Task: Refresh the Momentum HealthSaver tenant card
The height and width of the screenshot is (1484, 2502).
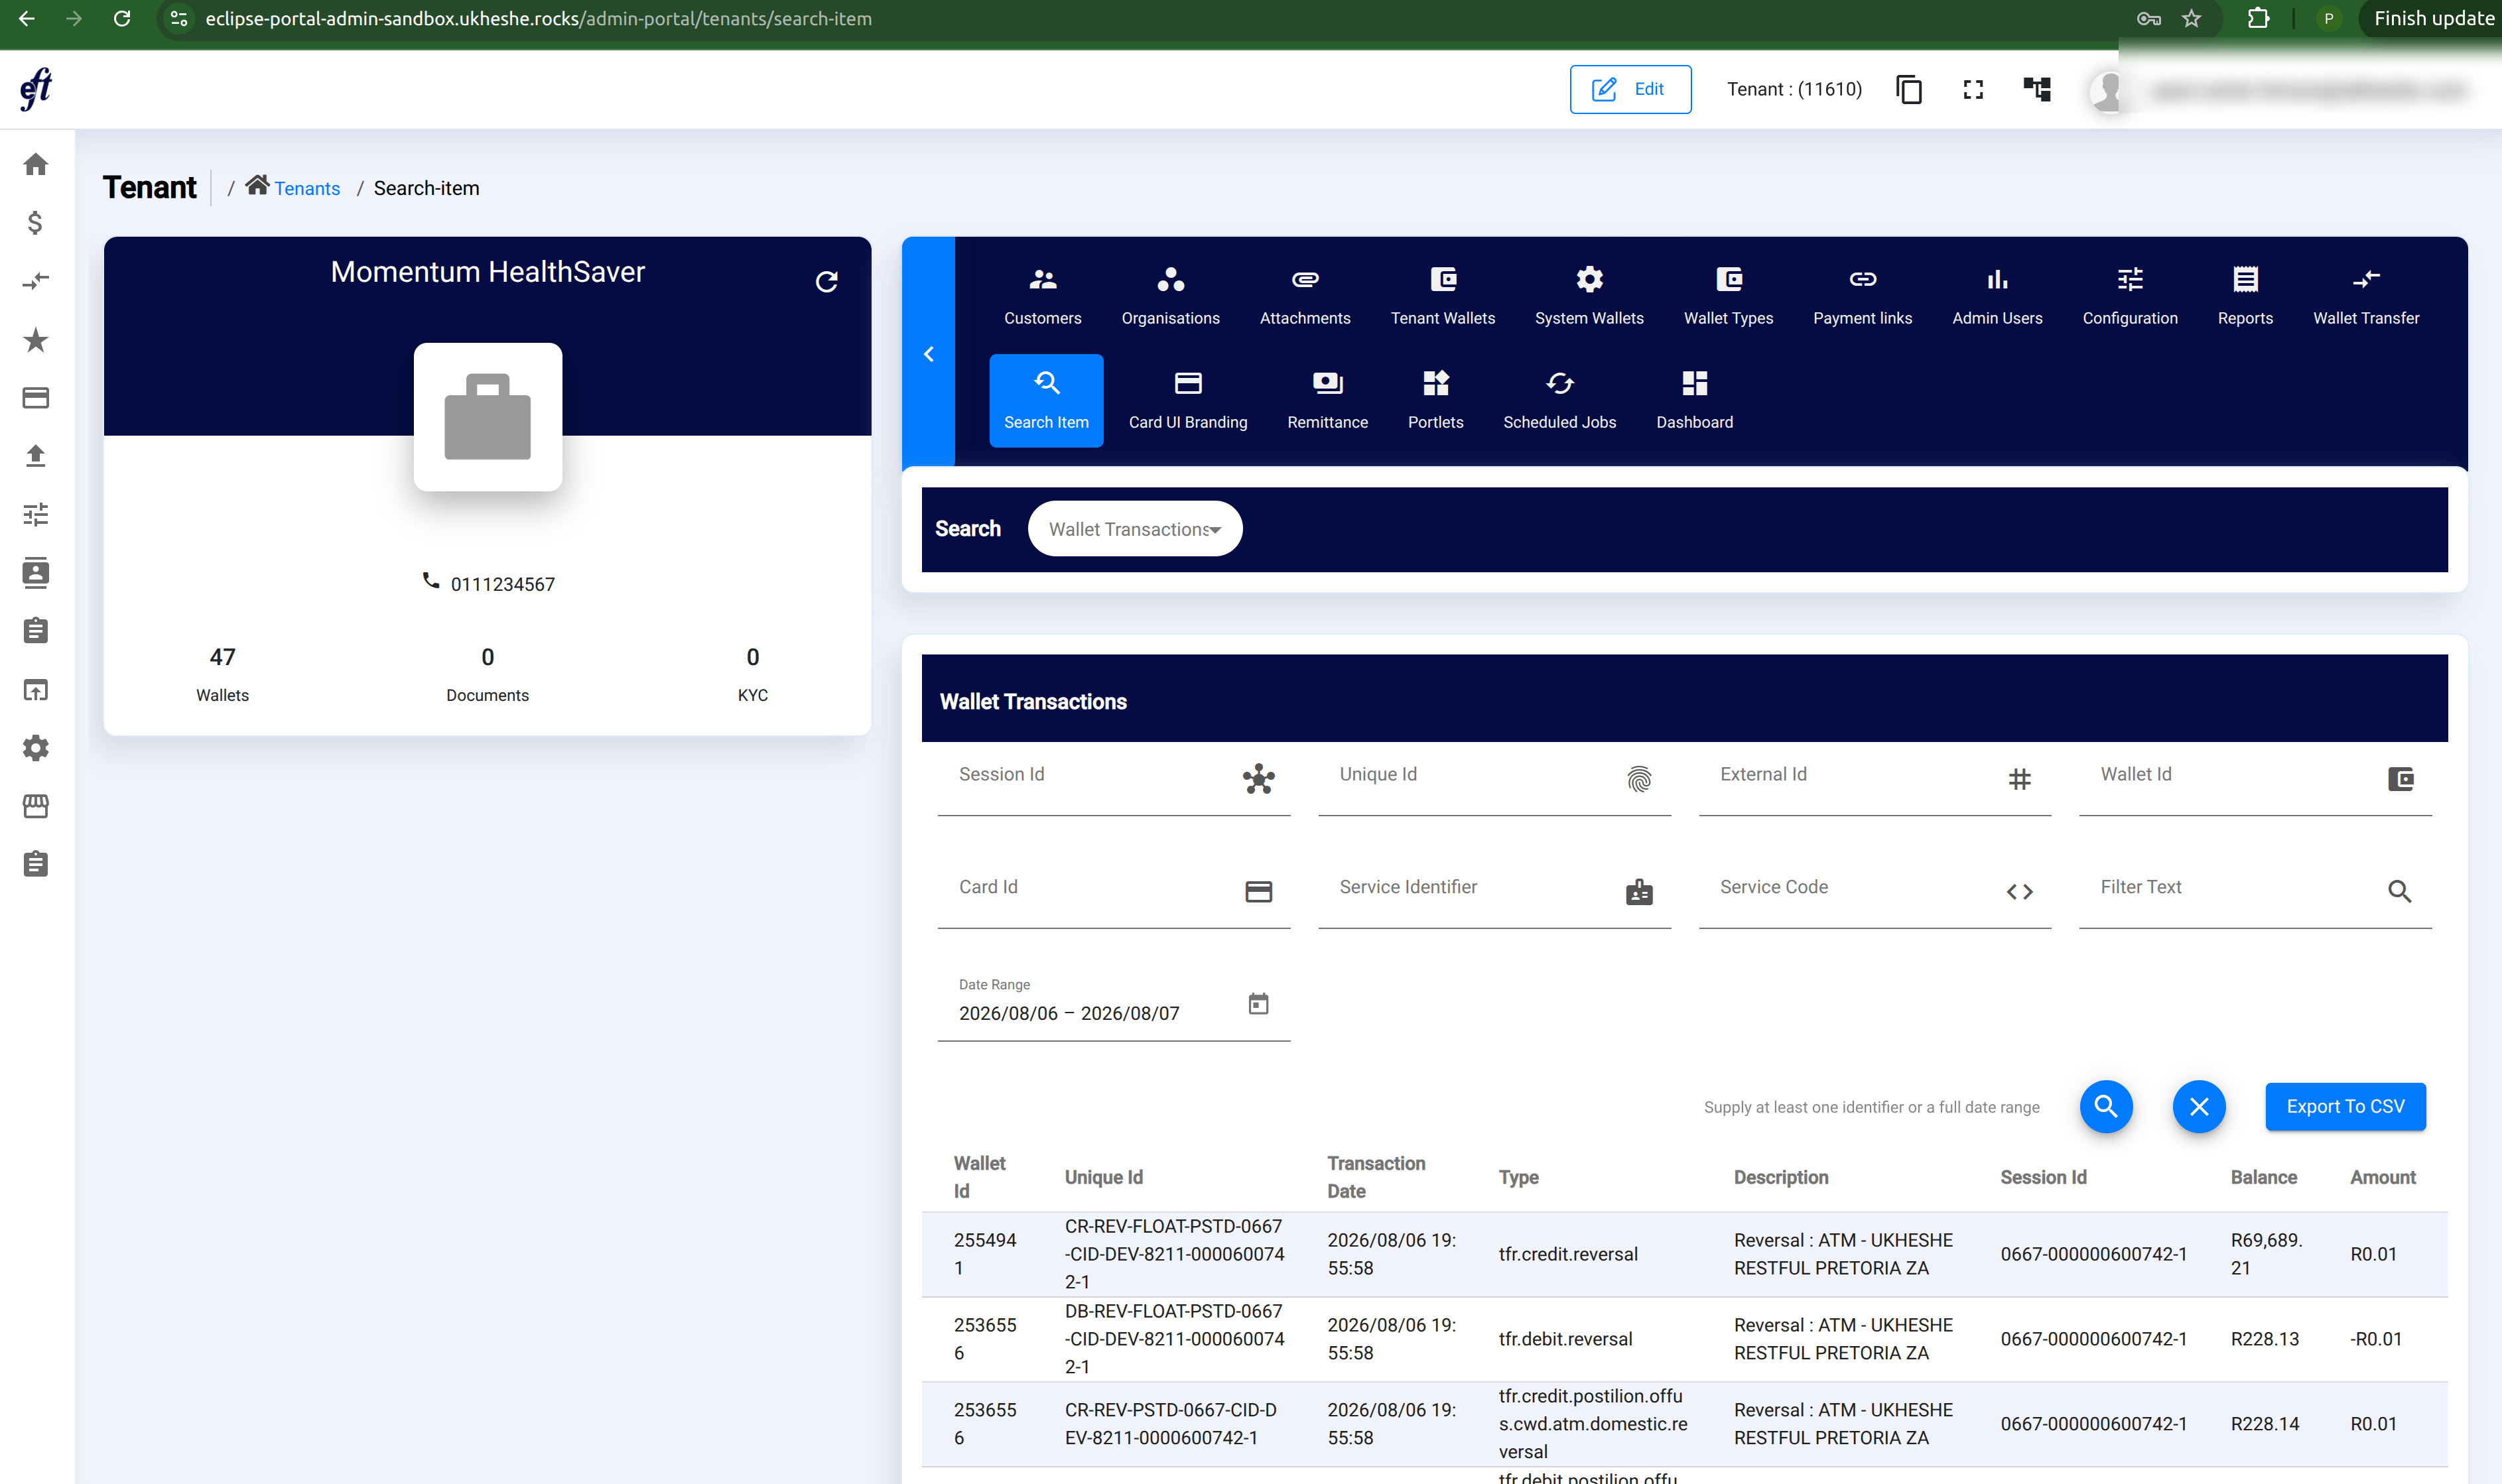Action: [x=826, y=282]
